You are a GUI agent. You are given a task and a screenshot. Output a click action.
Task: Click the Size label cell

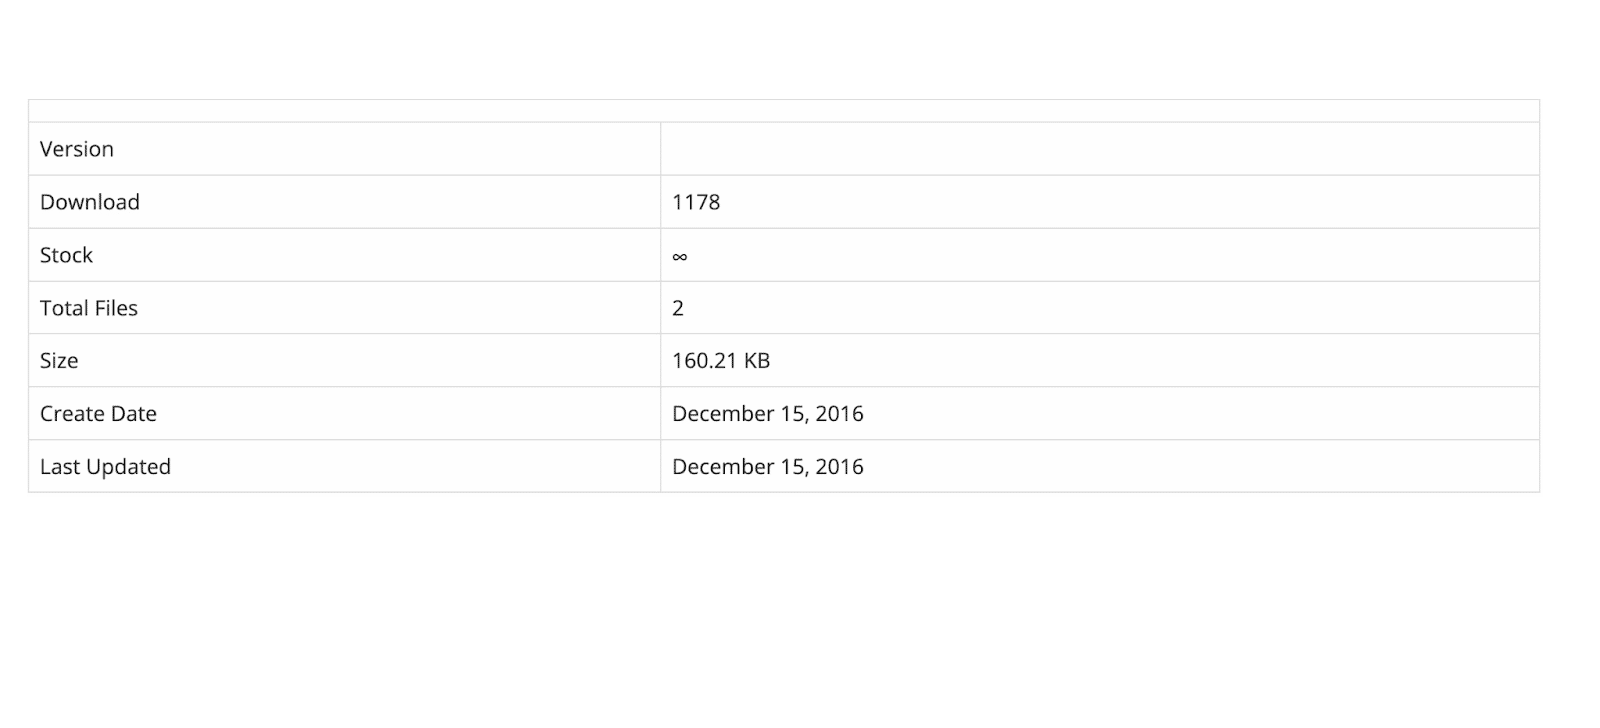click(x=59, y=361)
